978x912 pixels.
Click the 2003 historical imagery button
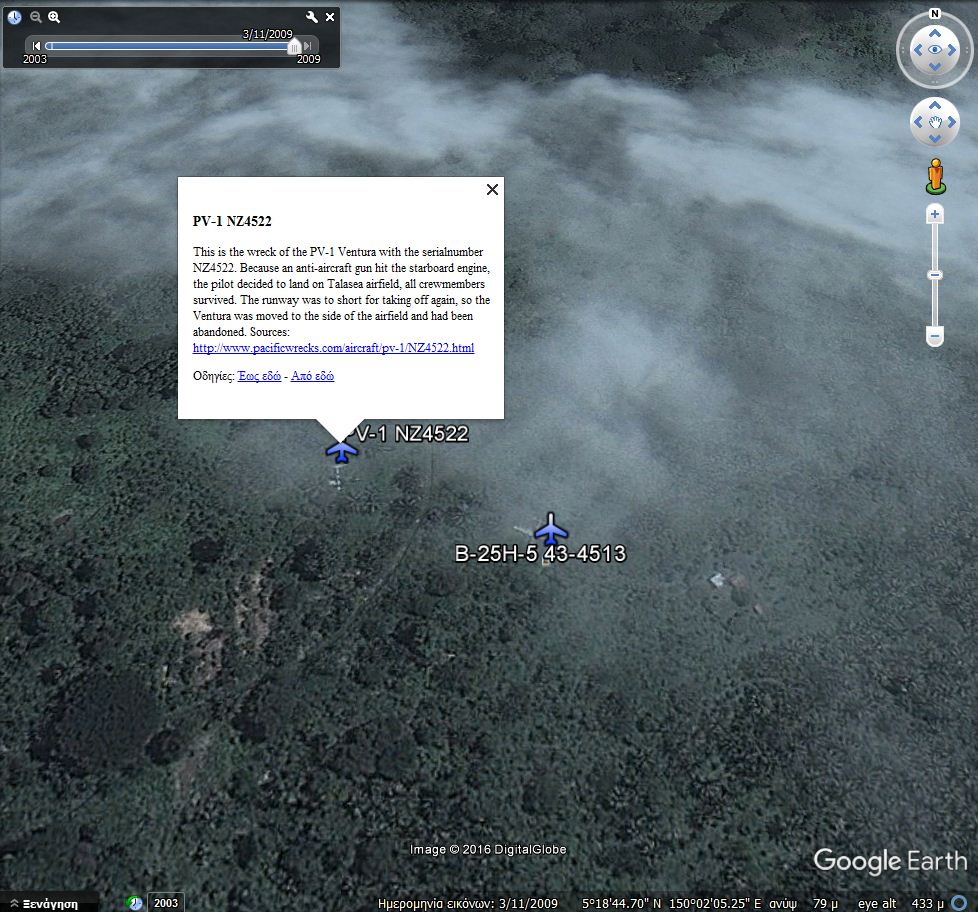pos(166,903)
